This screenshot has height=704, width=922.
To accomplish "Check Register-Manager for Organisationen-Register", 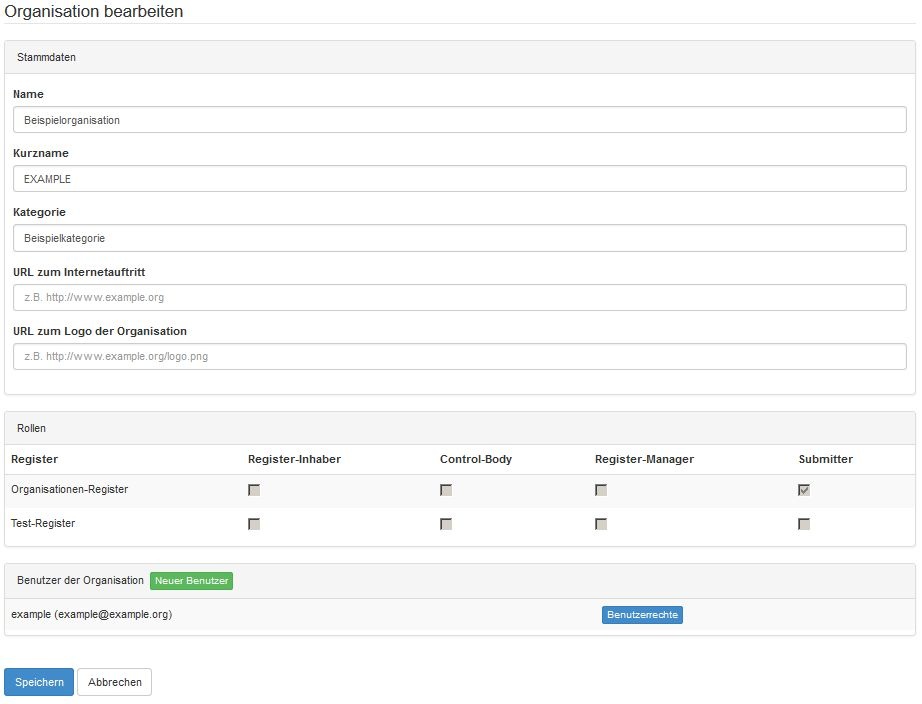I will 601,490.
